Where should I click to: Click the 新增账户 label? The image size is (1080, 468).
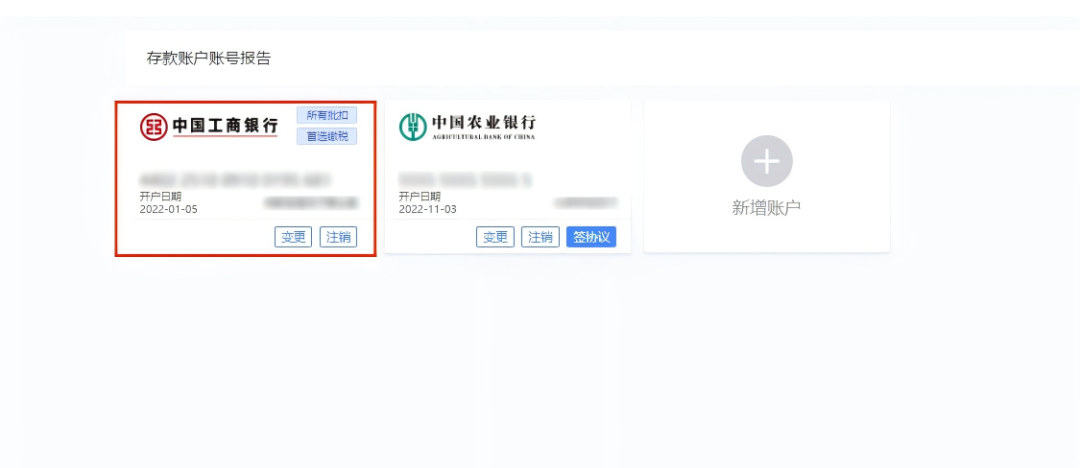[x=767, y=207]
